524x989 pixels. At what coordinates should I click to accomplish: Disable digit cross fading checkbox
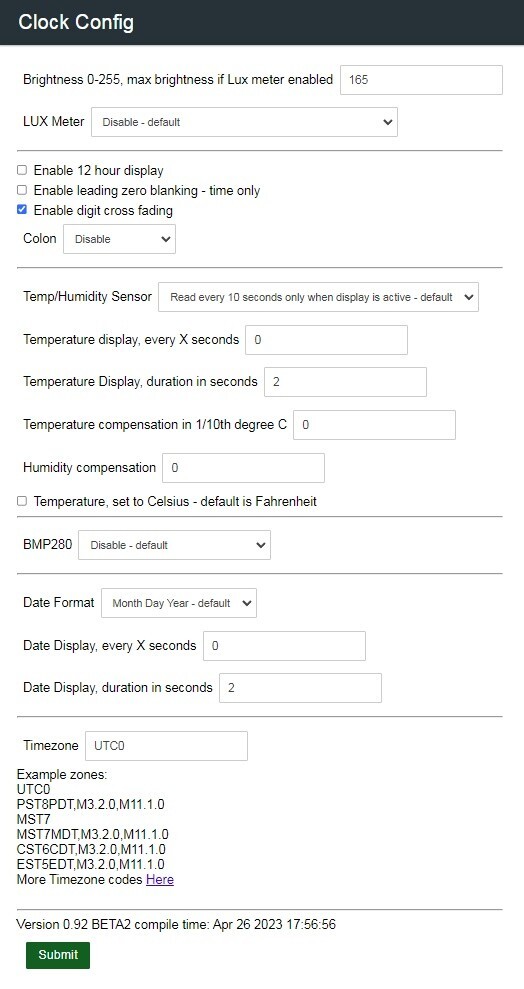pyautogui.click(x=22, y=209)
